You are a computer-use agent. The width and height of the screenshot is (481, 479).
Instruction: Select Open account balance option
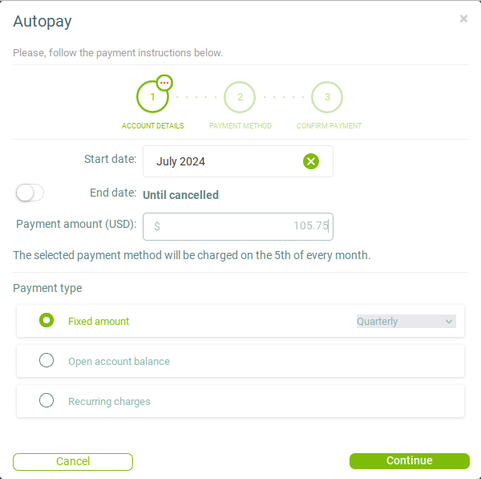(x=46, y=360)
